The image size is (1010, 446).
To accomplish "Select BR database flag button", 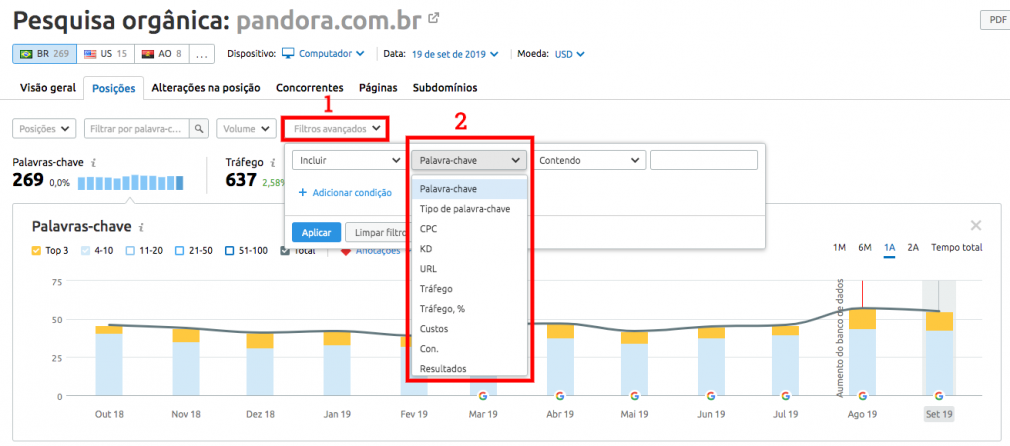I will [44, 54].
